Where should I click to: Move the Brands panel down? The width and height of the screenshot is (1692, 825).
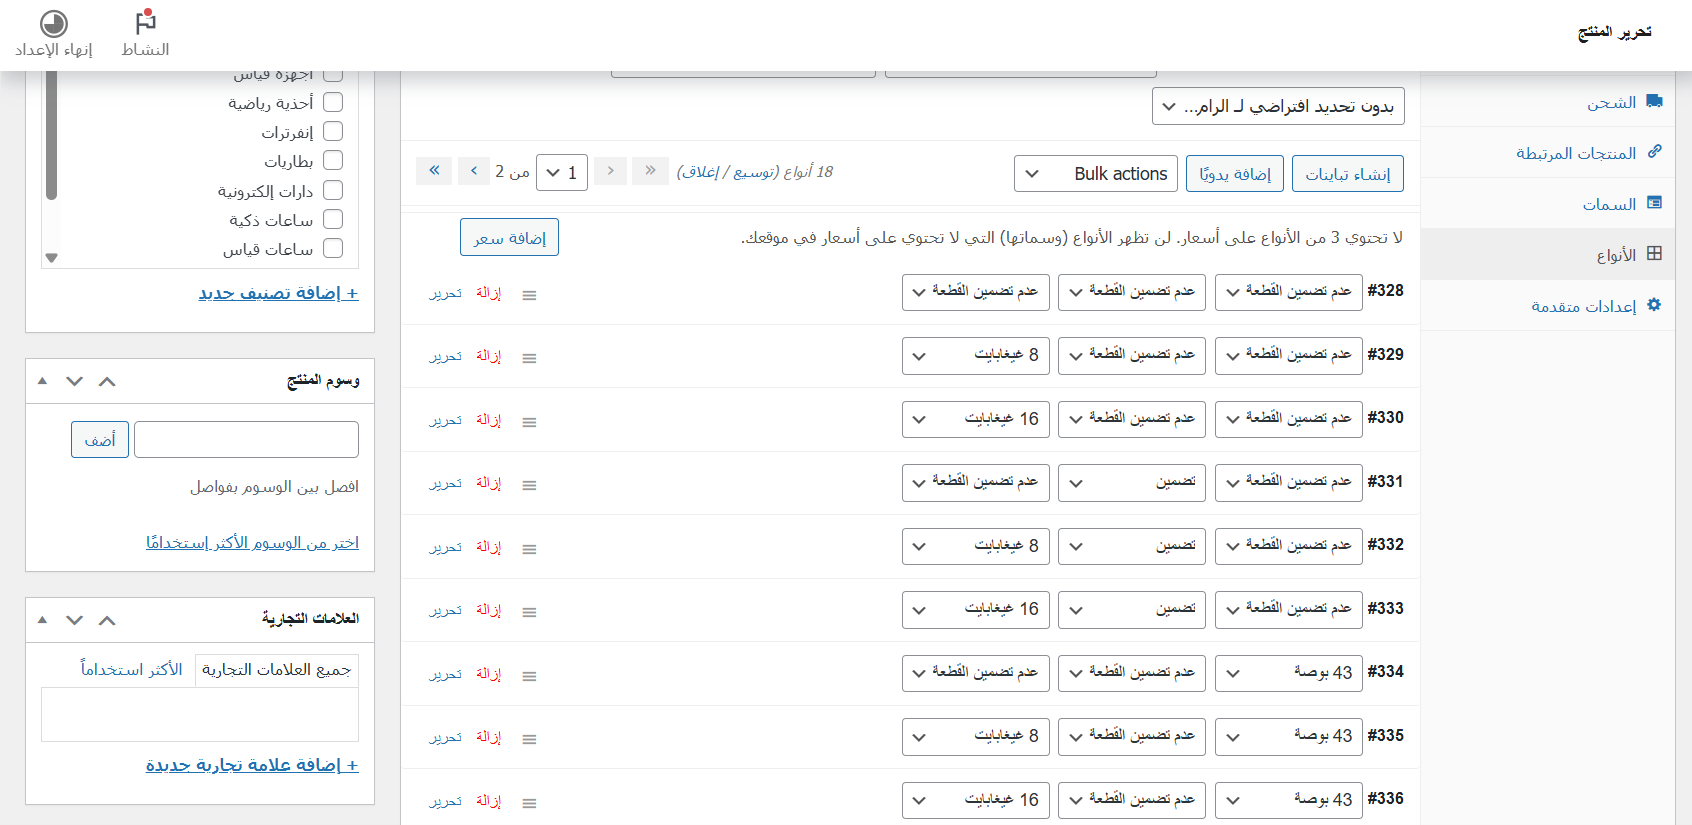tap(74, 619)
